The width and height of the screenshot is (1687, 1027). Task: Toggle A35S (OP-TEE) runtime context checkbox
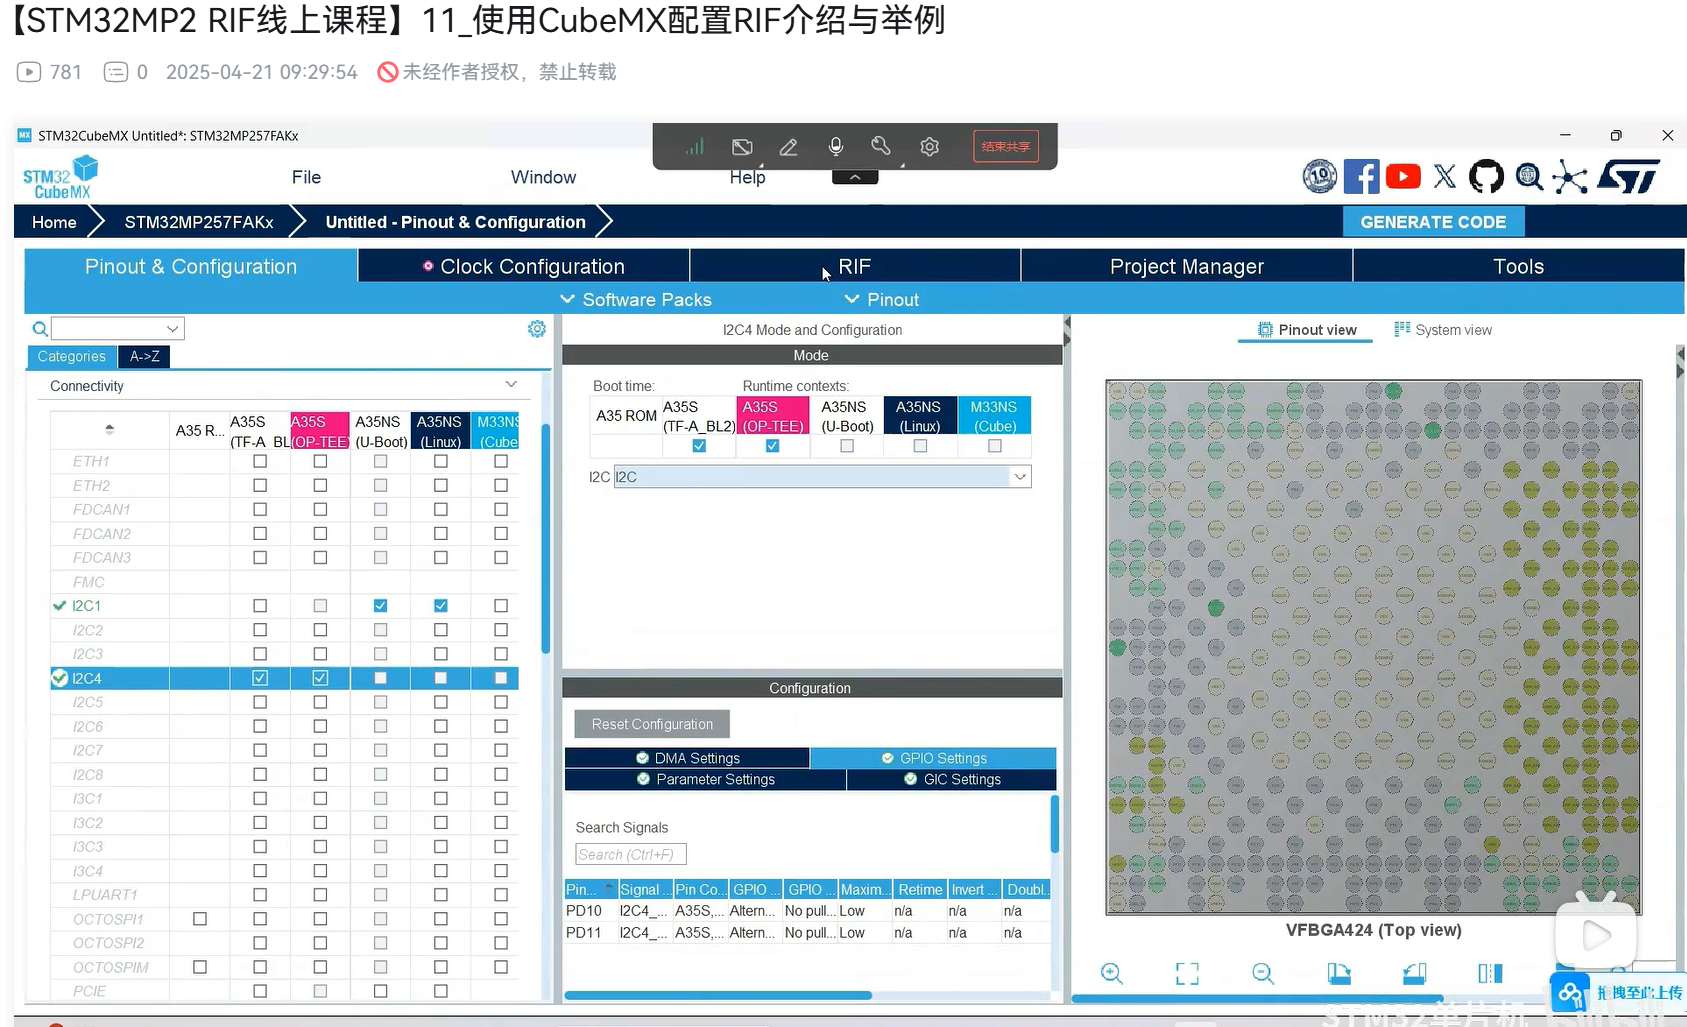click(772, 446)
